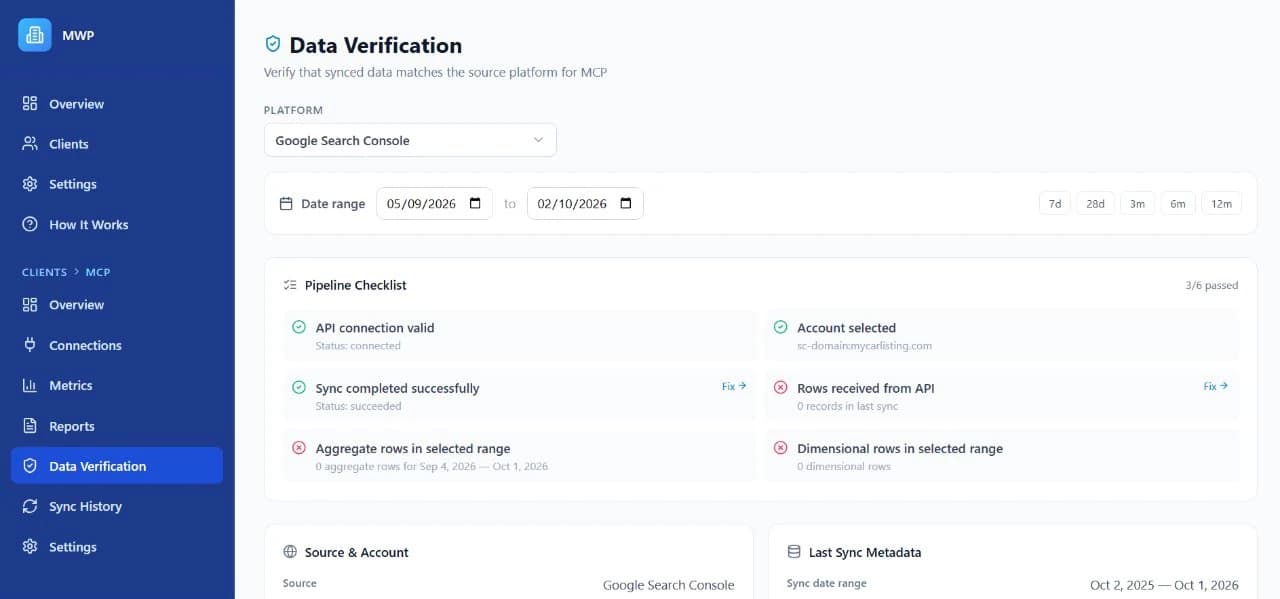Click '0 dimensional rows' text

pyautogui.click(x=843, y=466)
